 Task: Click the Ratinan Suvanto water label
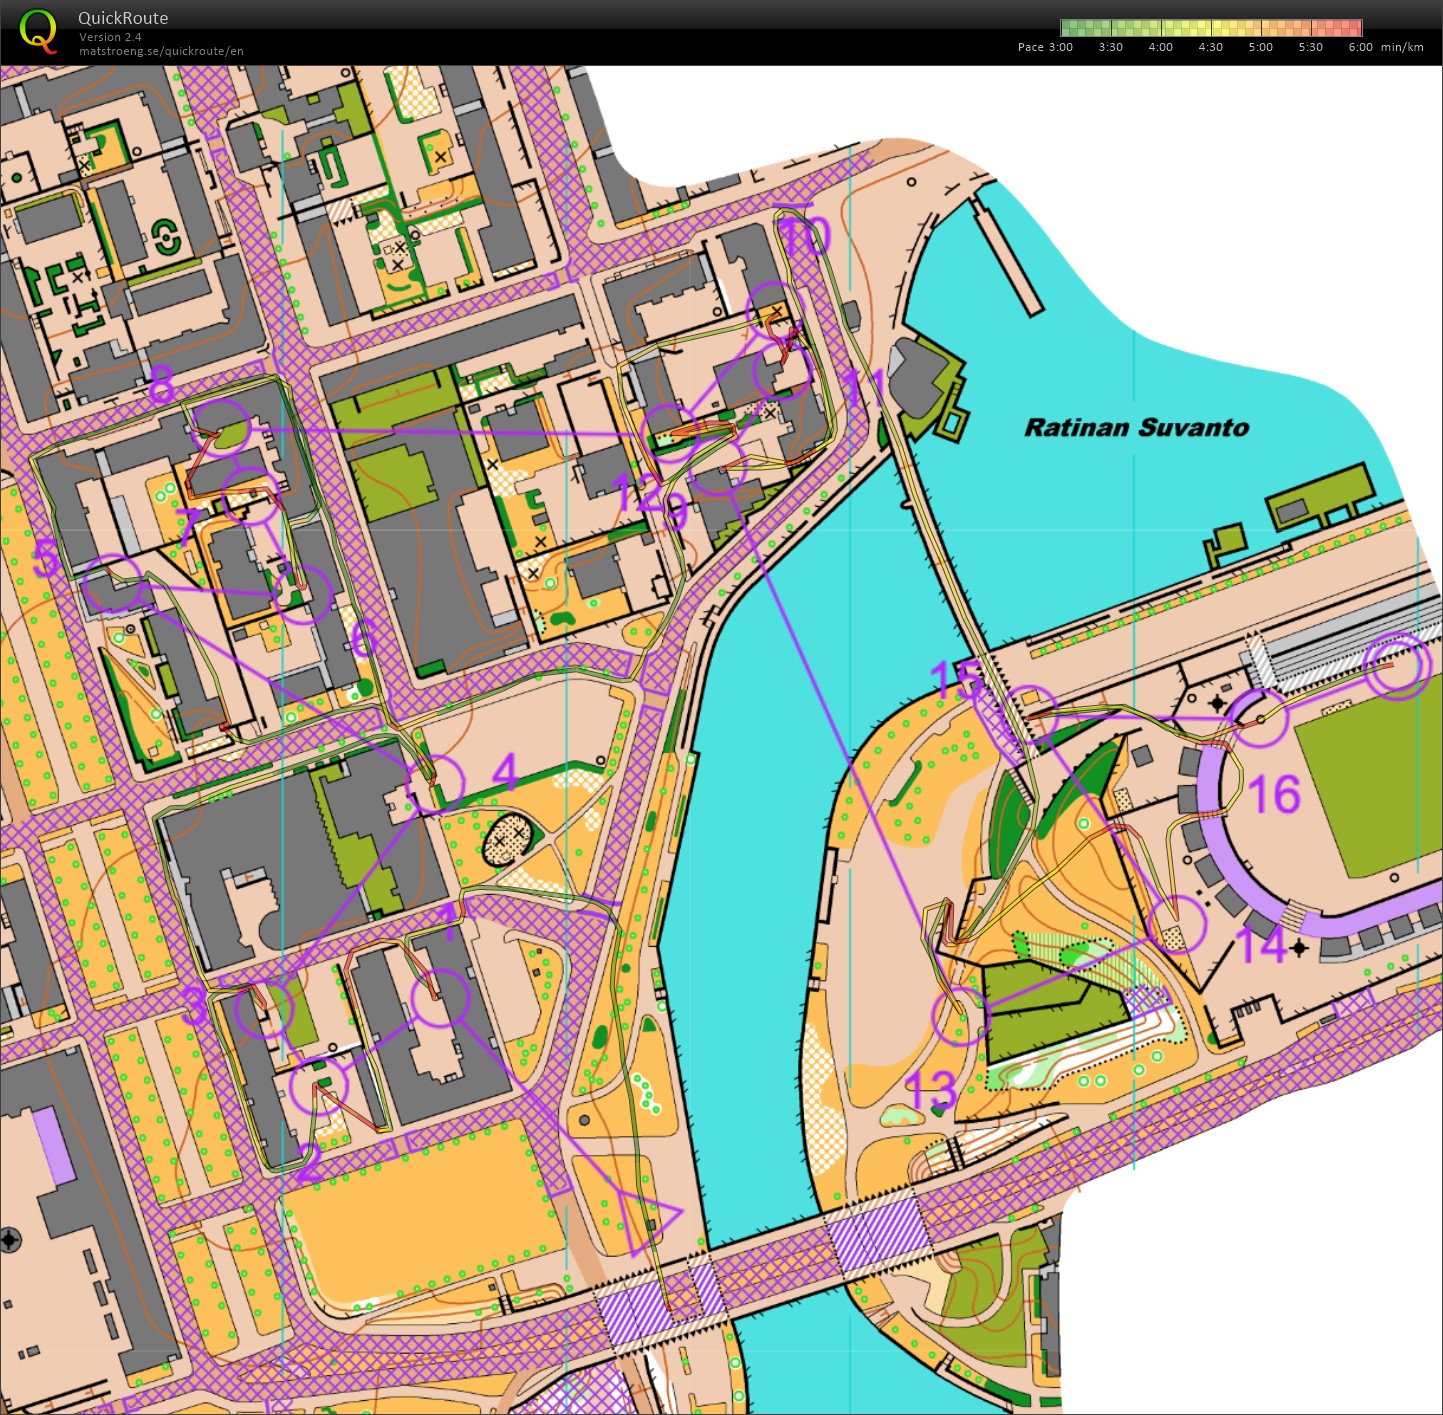pos(1136,428)
